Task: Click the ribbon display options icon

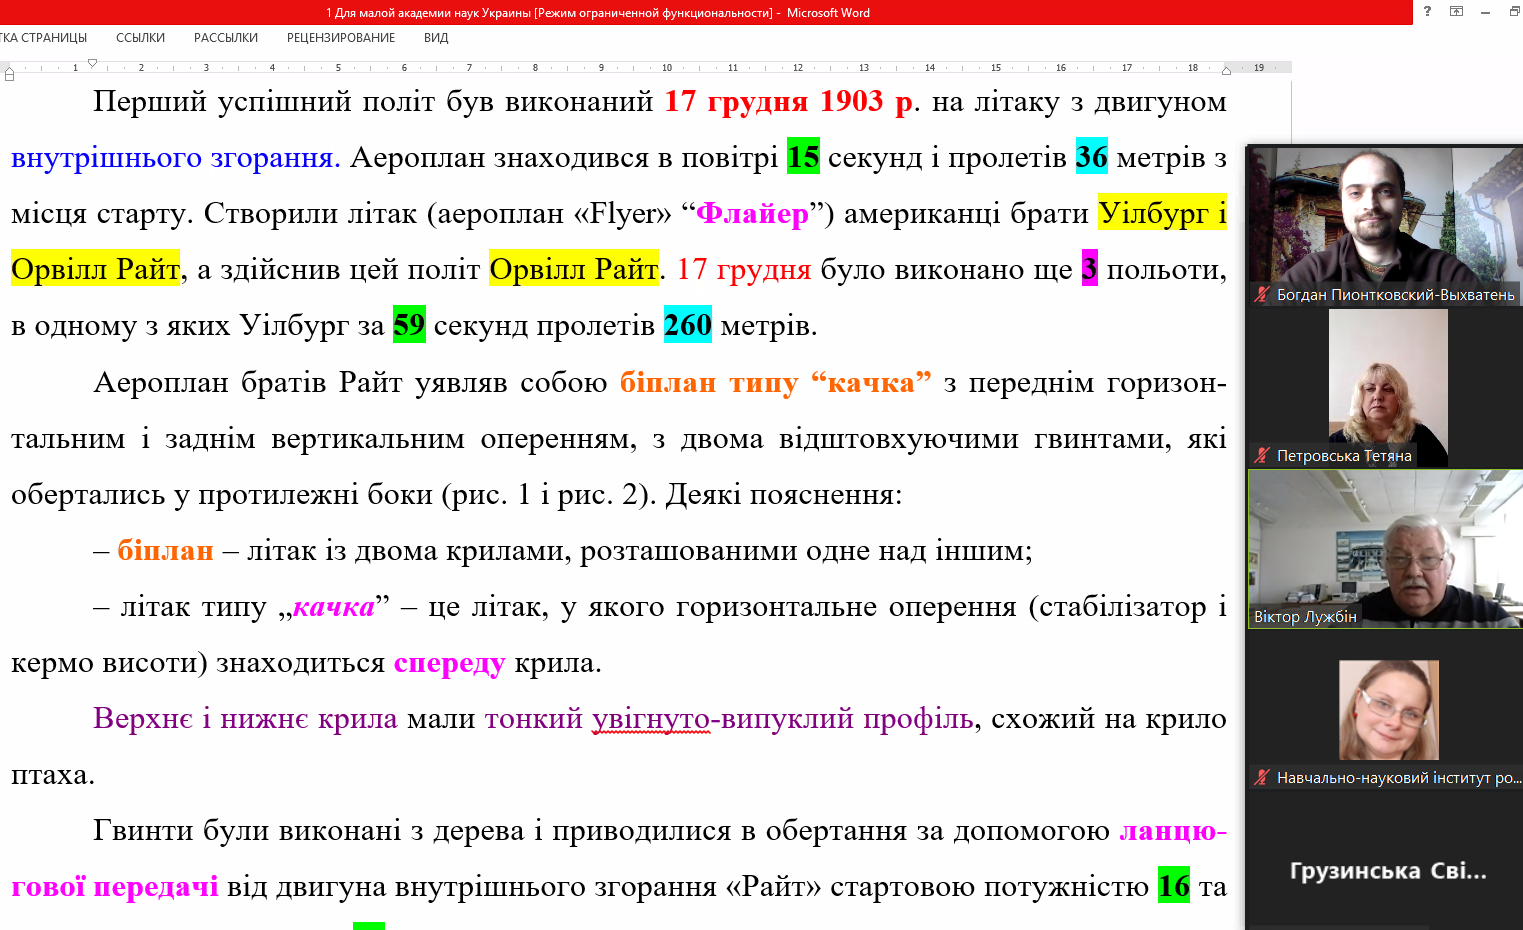Action: click(1457, 12)
